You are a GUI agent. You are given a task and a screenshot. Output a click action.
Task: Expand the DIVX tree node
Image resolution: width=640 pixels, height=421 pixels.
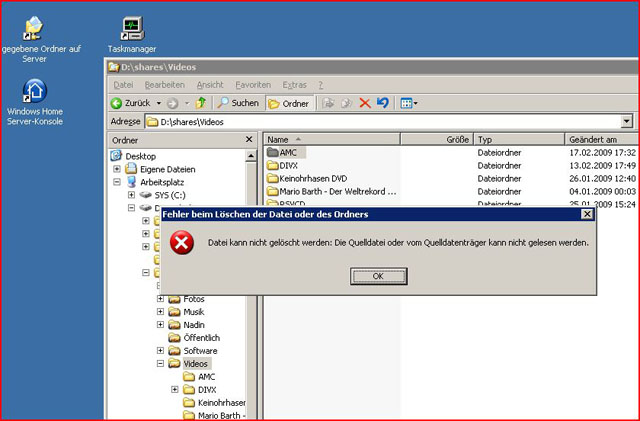point(175,390)
